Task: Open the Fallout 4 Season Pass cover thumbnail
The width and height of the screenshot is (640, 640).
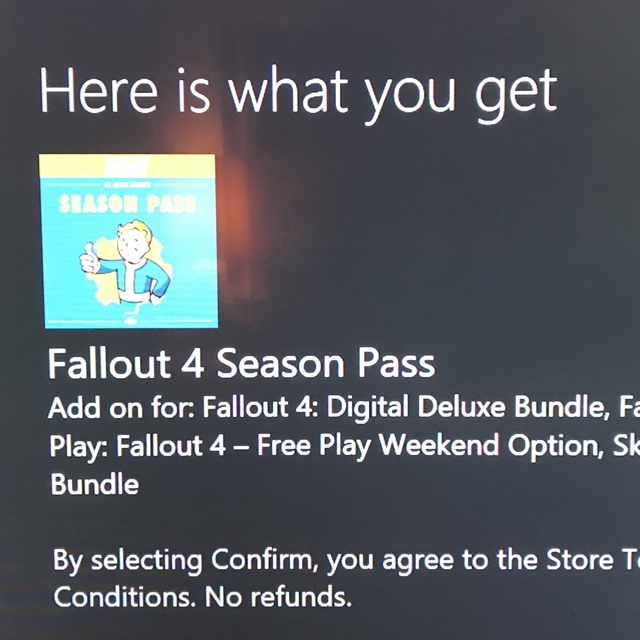Action: tap(129, 241)
